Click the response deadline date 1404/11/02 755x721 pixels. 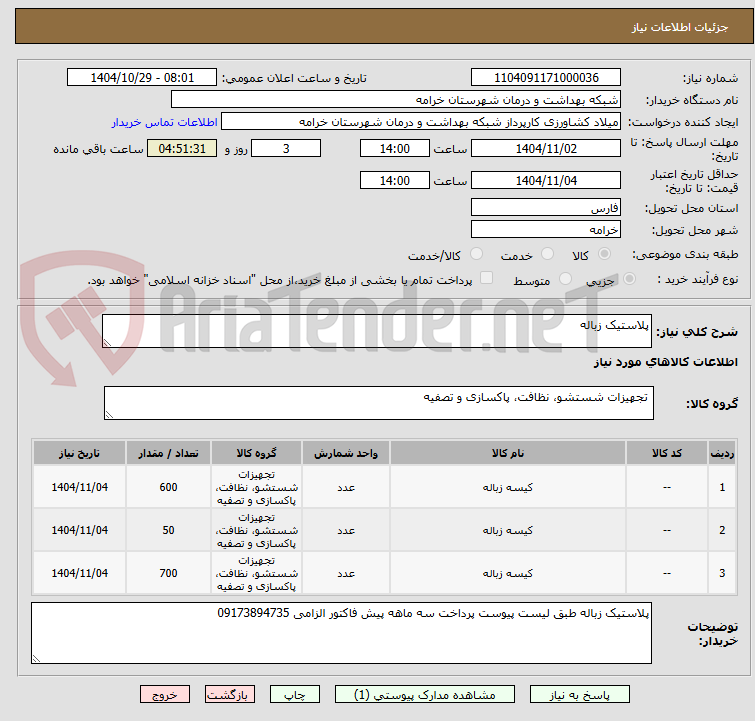546,148
